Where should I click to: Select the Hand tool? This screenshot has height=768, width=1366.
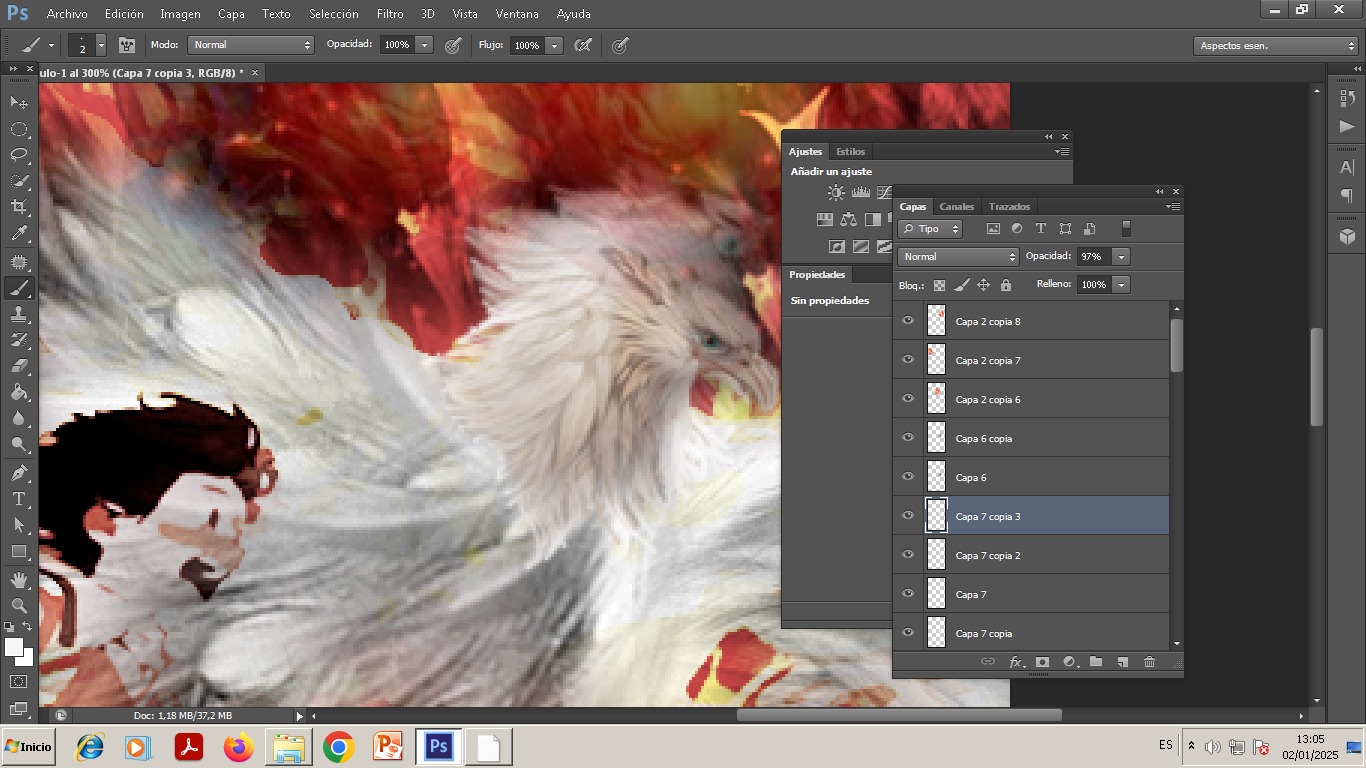19,579
